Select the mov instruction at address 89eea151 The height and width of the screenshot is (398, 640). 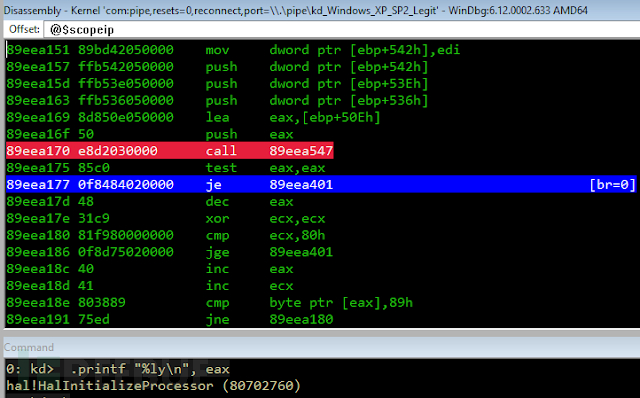[233, 50]
